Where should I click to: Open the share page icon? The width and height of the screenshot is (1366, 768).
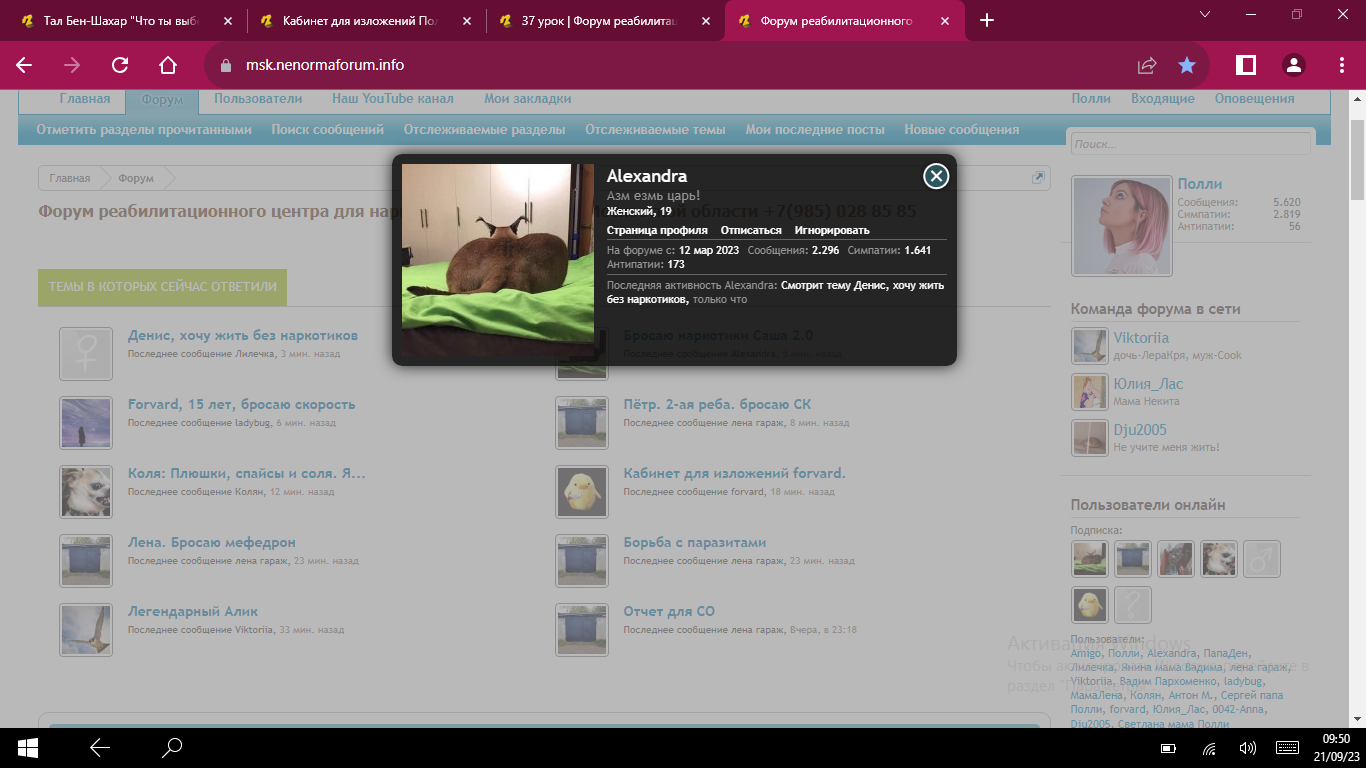pyautogui.click(x=1147, y=65)
